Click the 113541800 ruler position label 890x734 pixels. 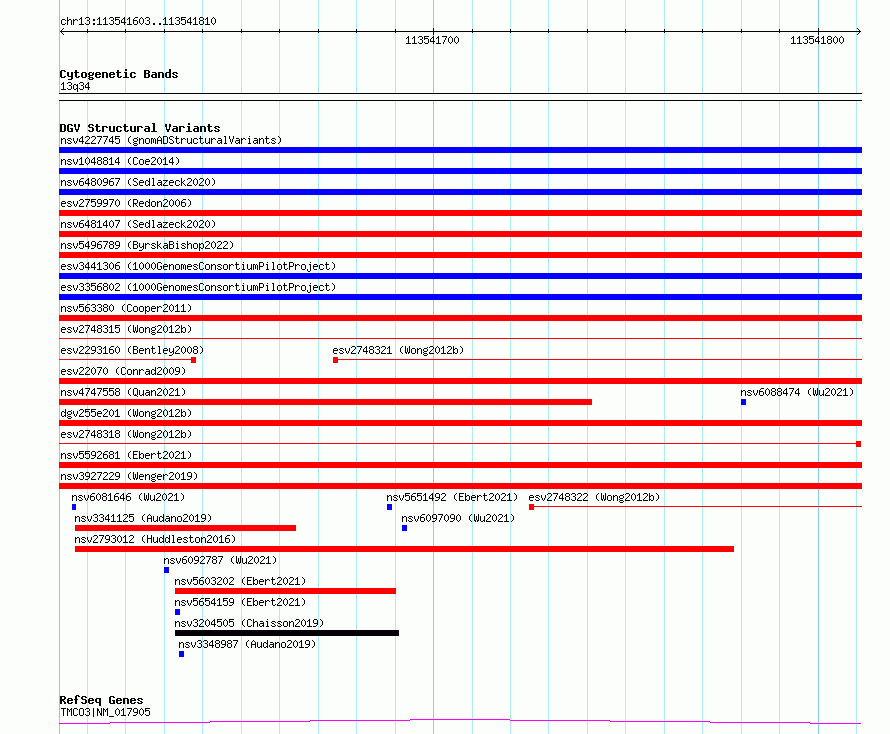point(817,40)
